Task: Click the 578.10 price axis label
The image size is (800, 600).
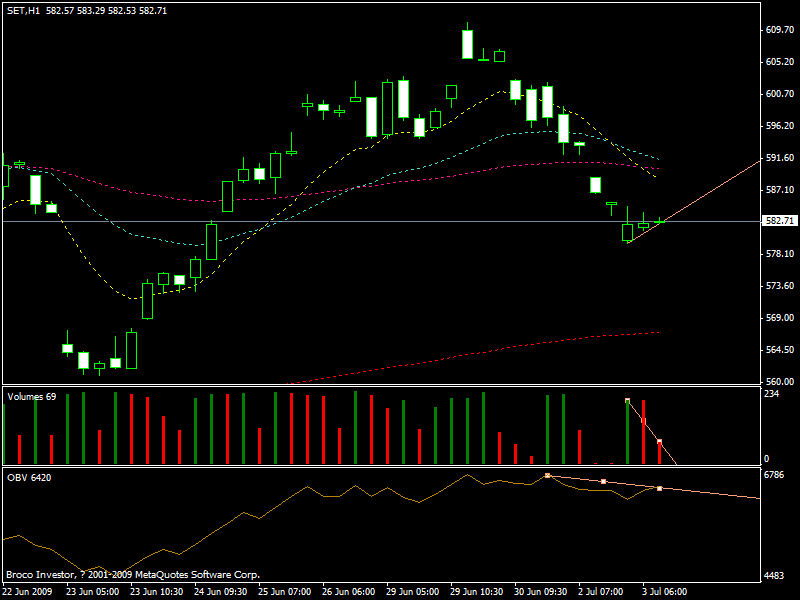Action: click(x=780, y=254)
